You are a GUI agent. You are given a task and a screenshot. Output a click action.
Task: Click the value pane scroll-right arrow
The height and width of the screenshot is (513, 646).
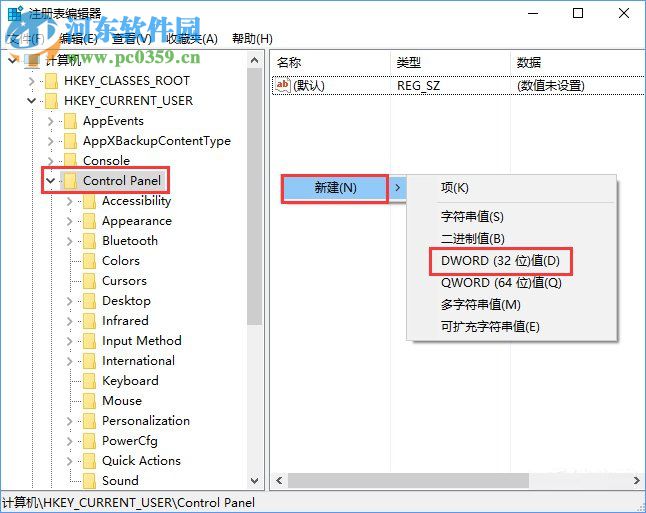click(637, 480)
